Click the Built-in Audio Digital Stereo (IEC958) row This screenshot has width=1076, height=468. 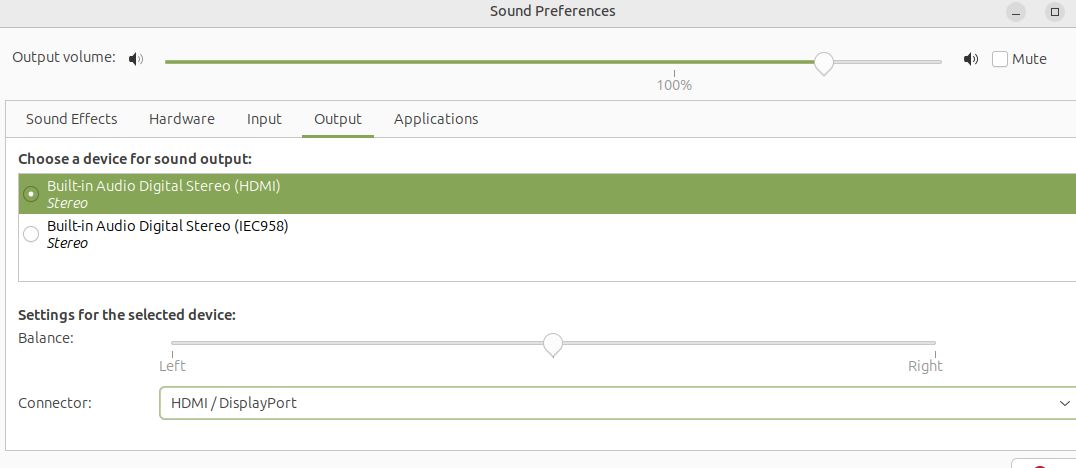547,234
